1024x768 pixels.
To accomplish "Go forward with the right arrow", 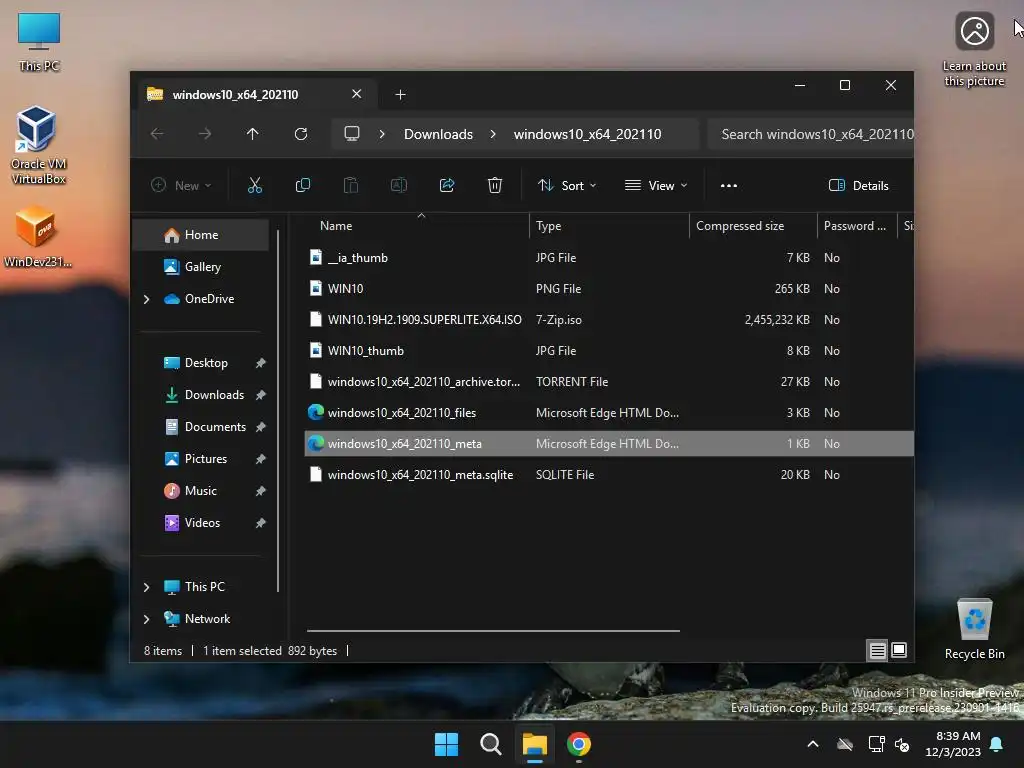I will (205, 134).
